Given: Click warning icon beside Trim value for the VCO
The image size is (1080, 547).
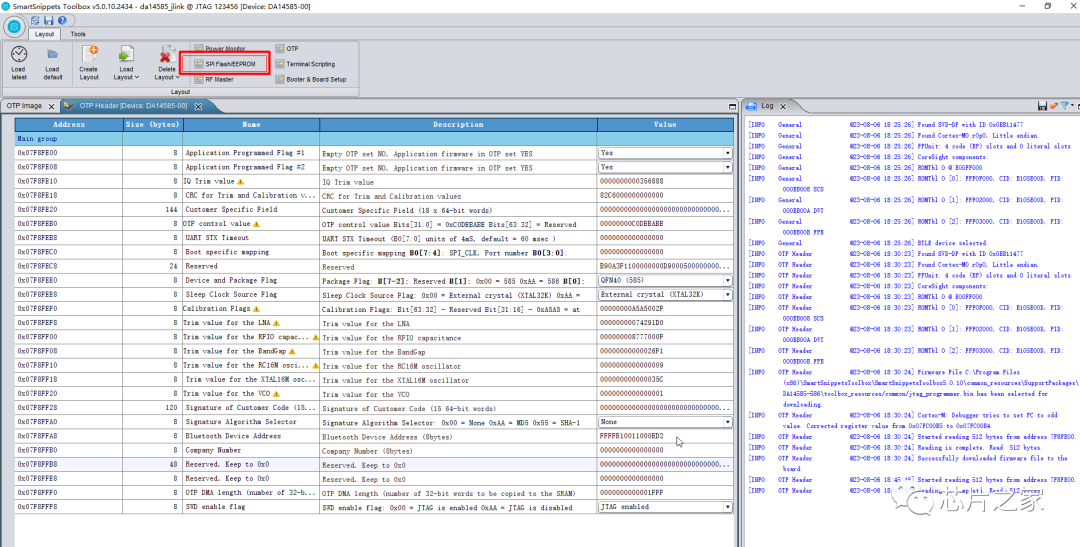Looking at the screenshot, I should click(276, 393).
